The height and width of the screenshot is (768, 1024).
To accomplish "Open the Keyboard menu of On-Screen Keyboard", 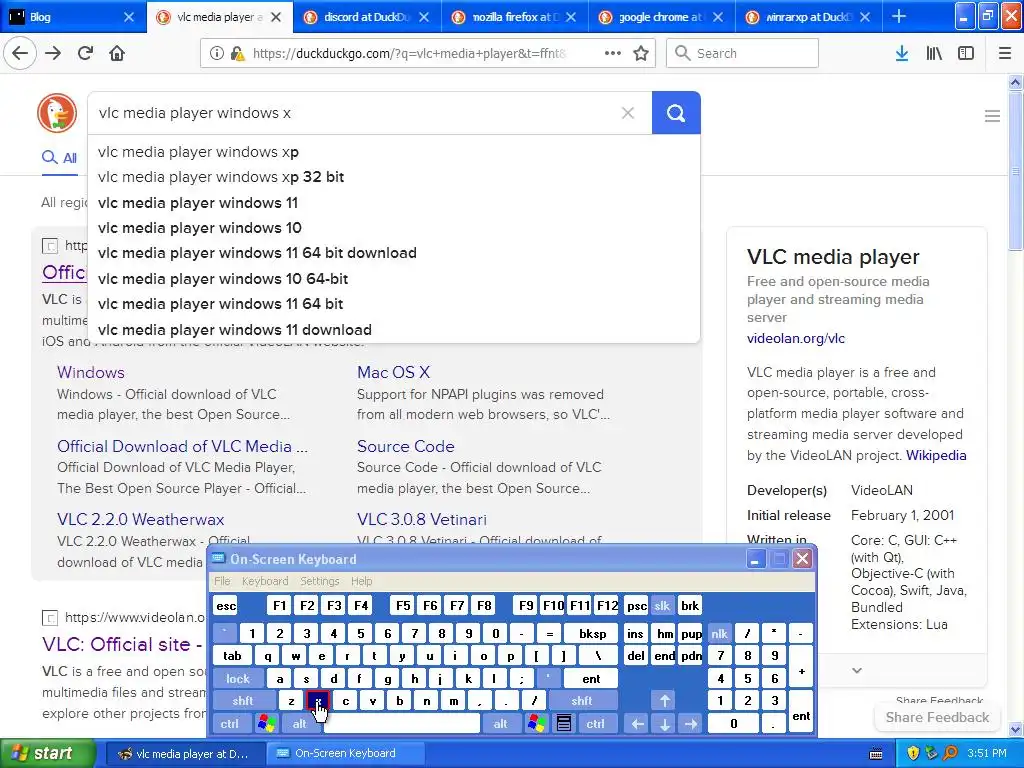I will 264,581.
